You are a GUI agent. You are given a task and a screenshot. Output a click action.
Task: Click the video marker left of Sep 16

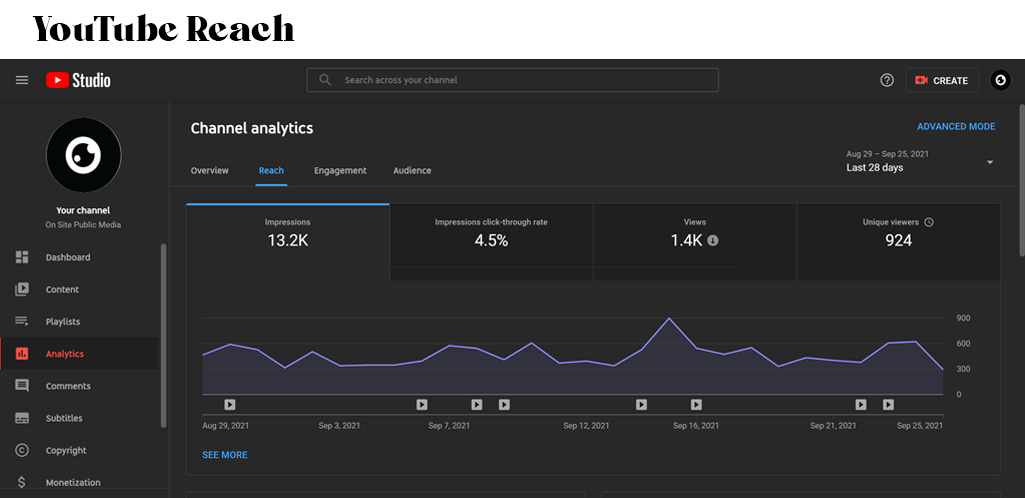point(641,405)
